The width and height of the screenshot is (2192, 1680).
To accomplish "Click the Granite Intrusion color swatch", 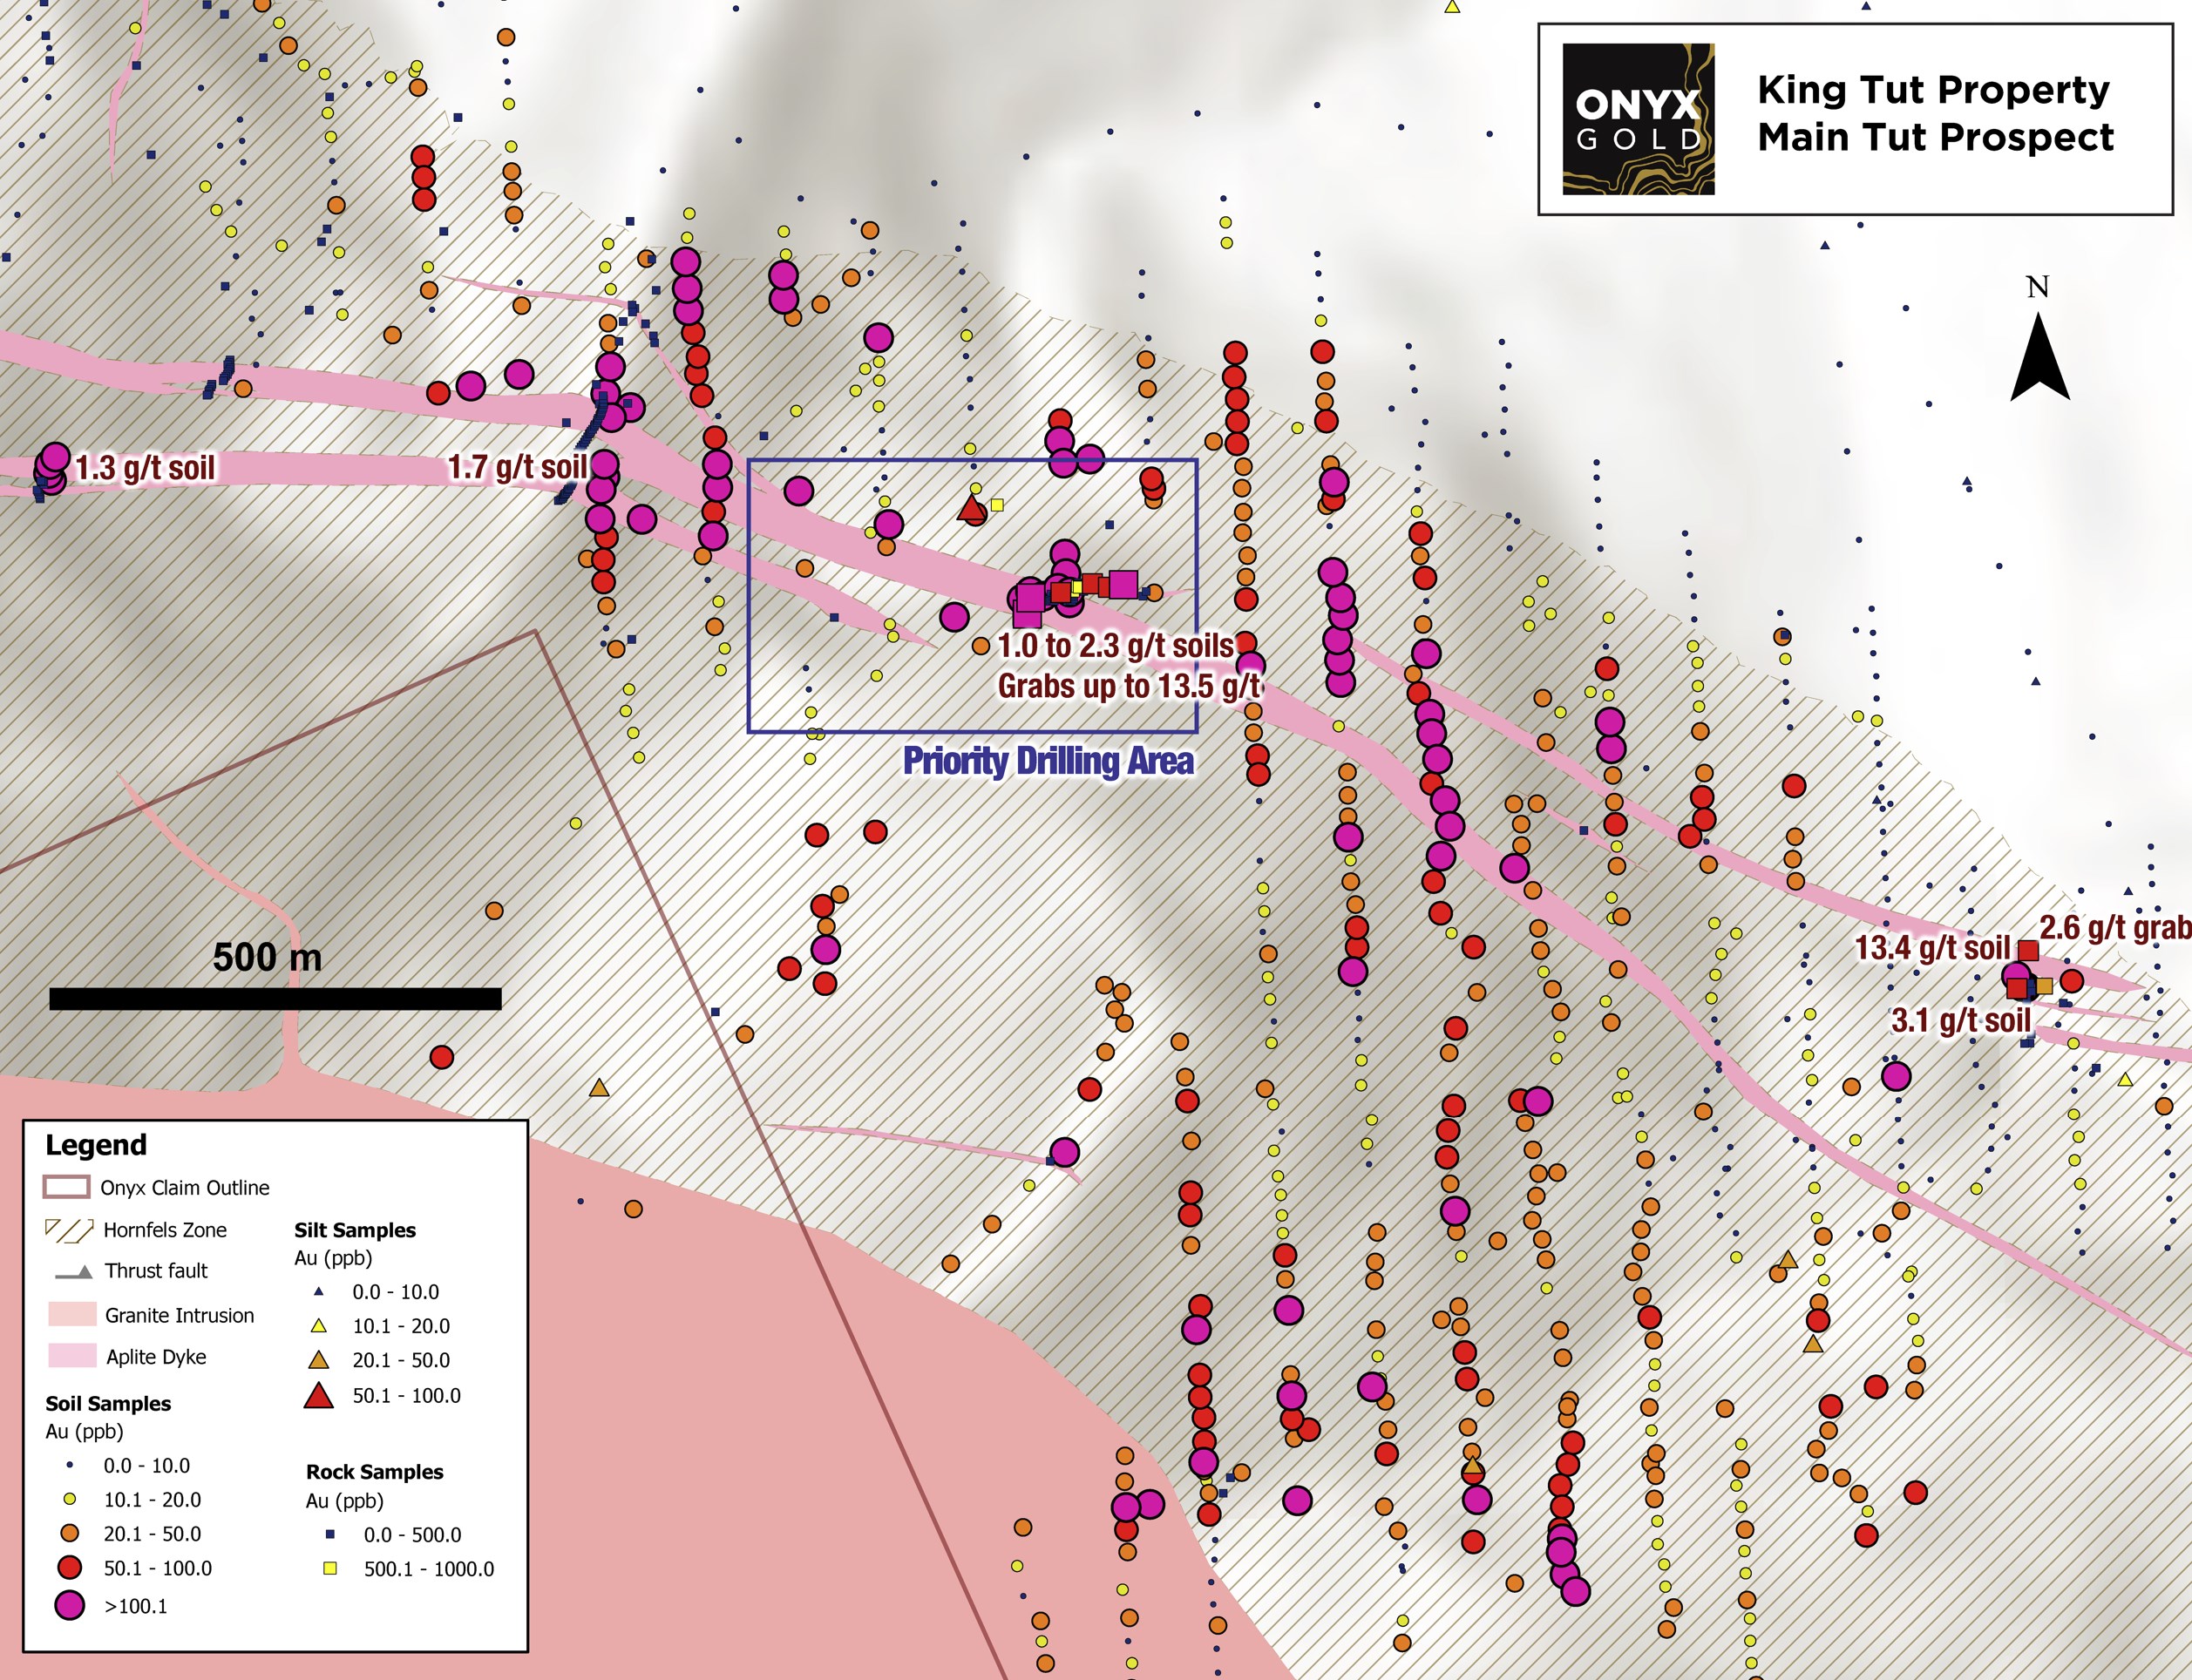I will pyautogui.click(x=72, y=1314).
